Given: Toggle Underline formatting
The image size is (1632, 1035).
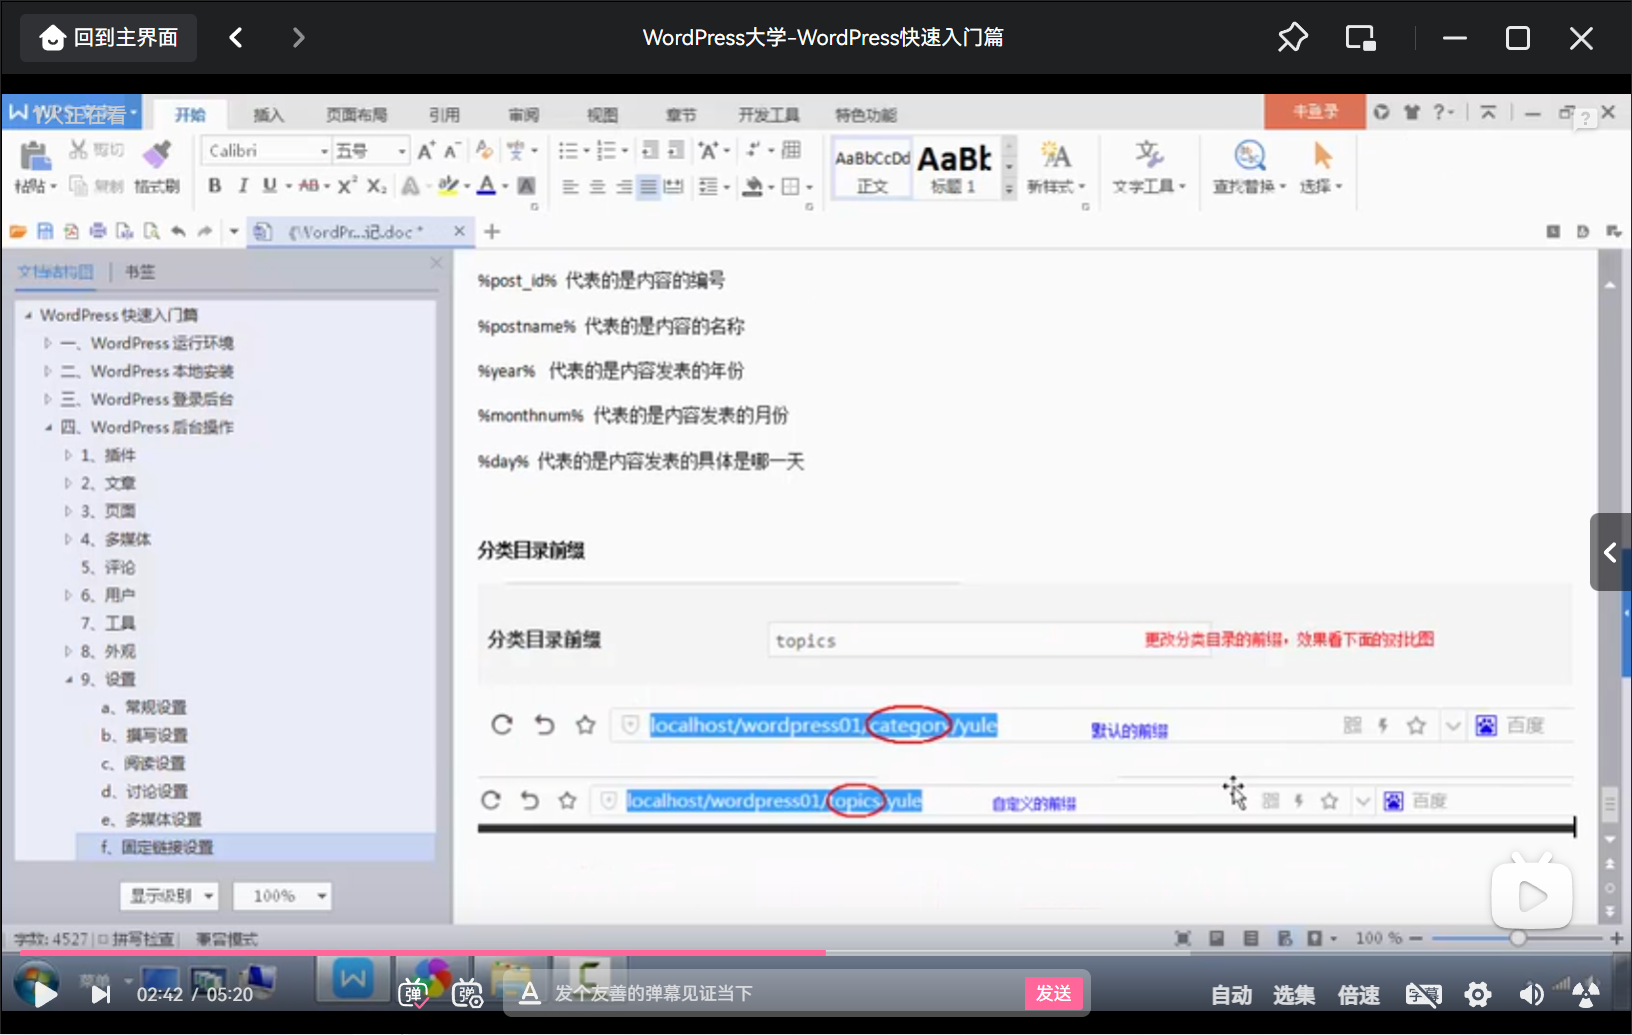Looking at the screenshot, I should click(x=269, y=185).
